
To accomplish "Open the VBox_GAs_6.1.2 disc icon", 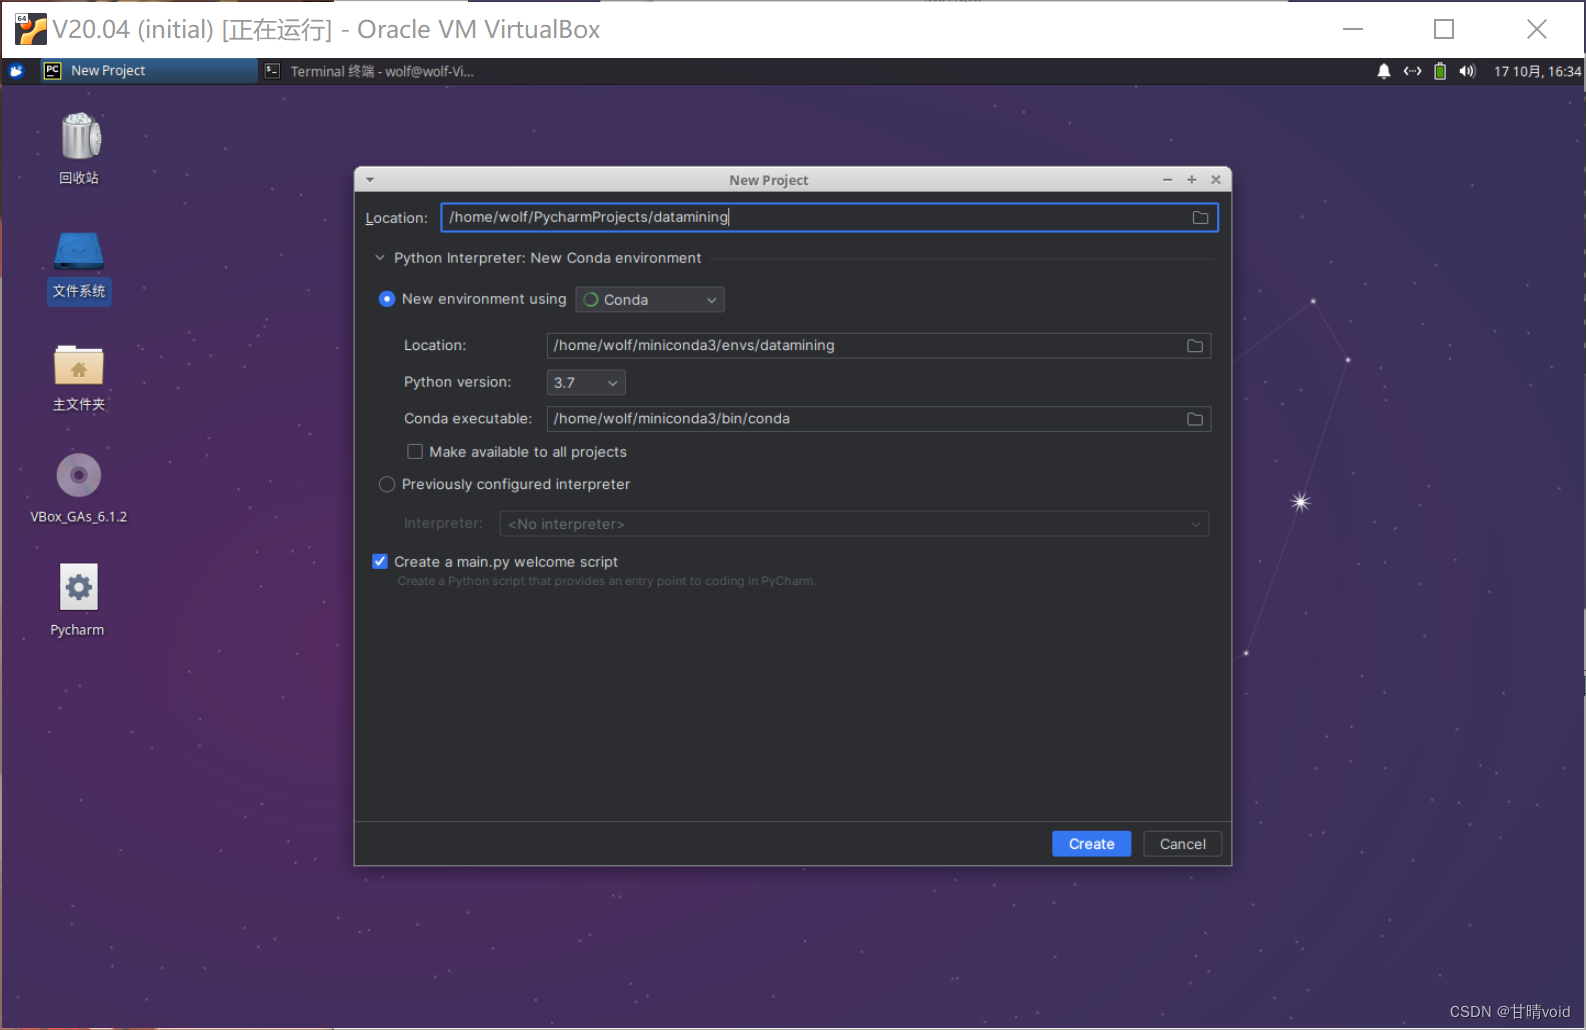I will [x=79, y=488].
